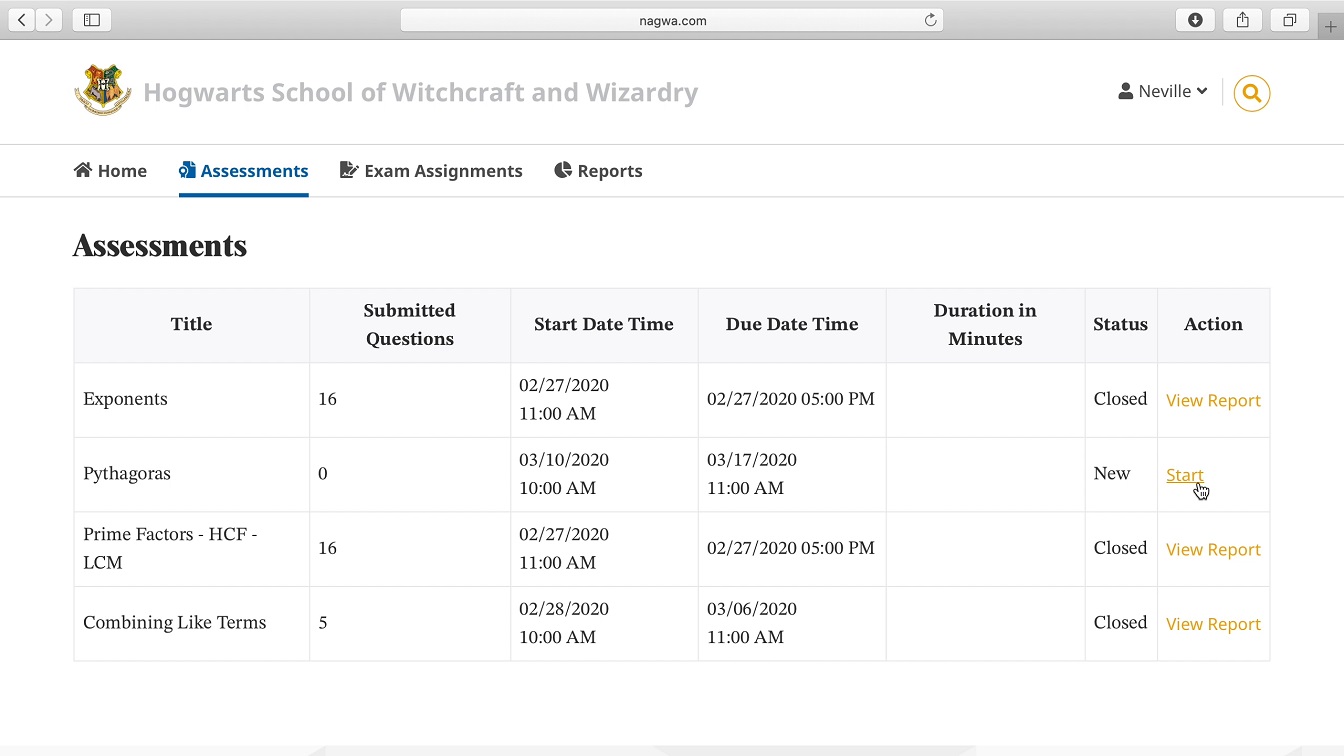
Task: Click the Safari share icon
Action: [x=1242, y=20]
